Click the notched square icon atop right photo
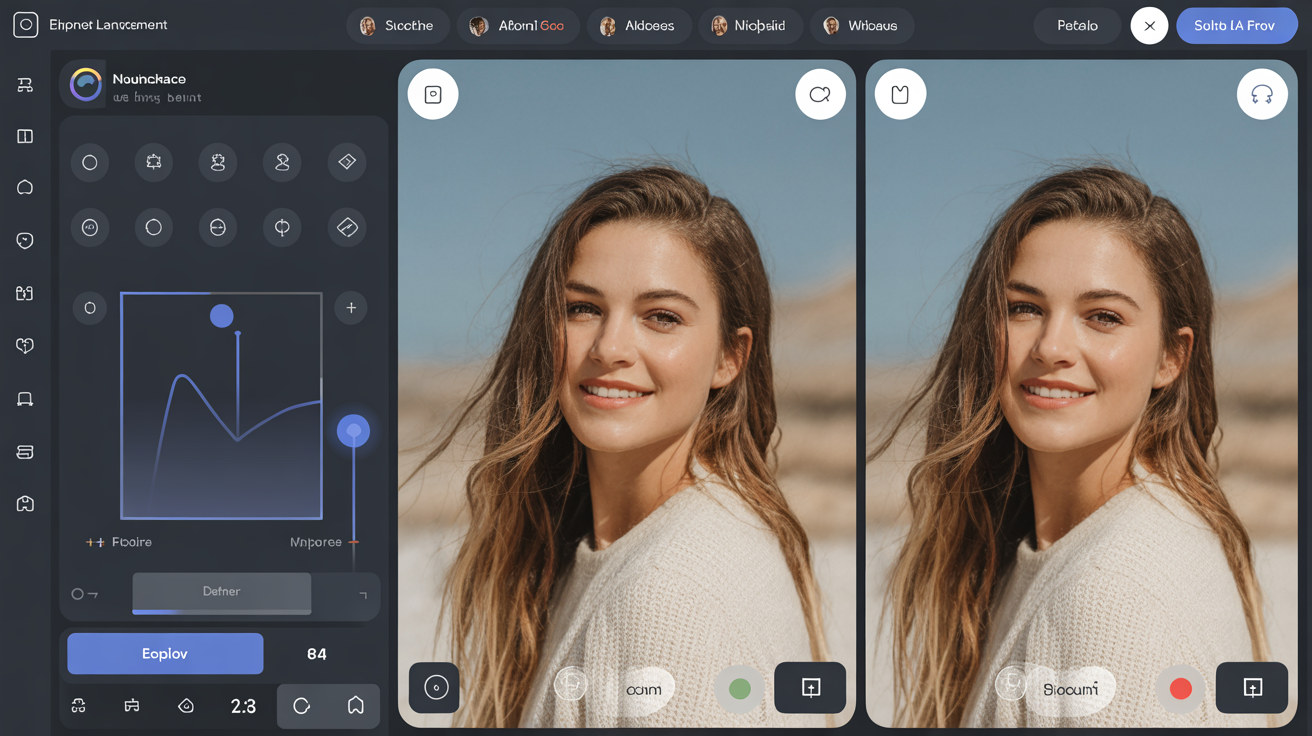Image resolution: width=1312 pixels, height=736 pixels. pyautogui.click(x=900, y=94)
